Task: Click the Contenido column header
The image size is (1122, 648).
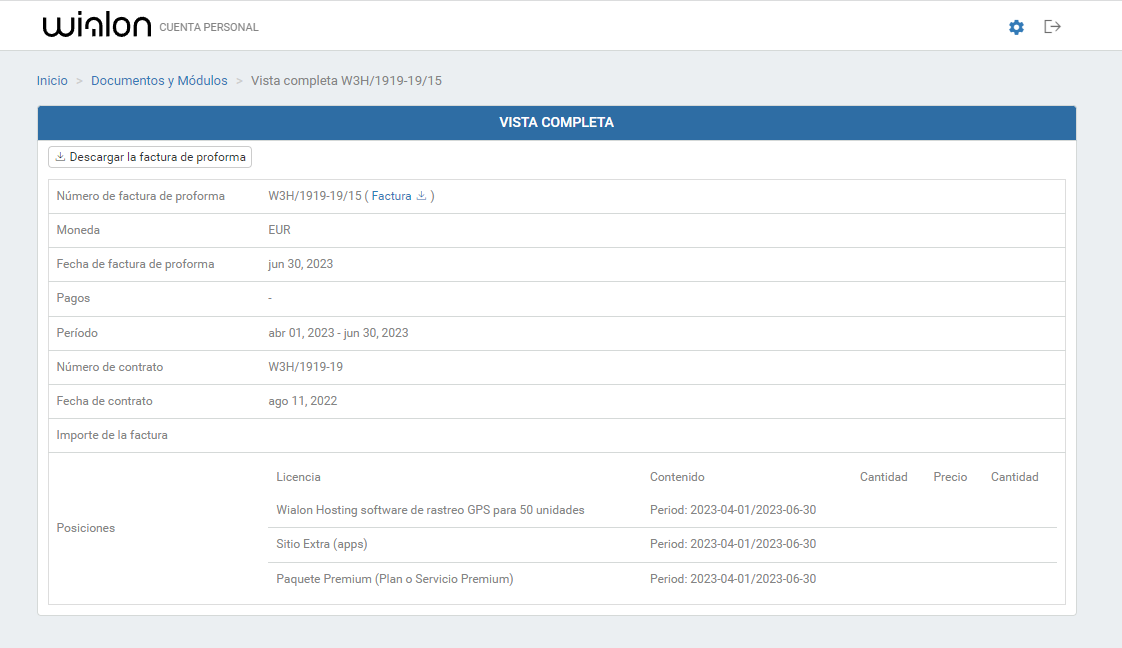Action: pyautogui.click(x=677, y=477)
